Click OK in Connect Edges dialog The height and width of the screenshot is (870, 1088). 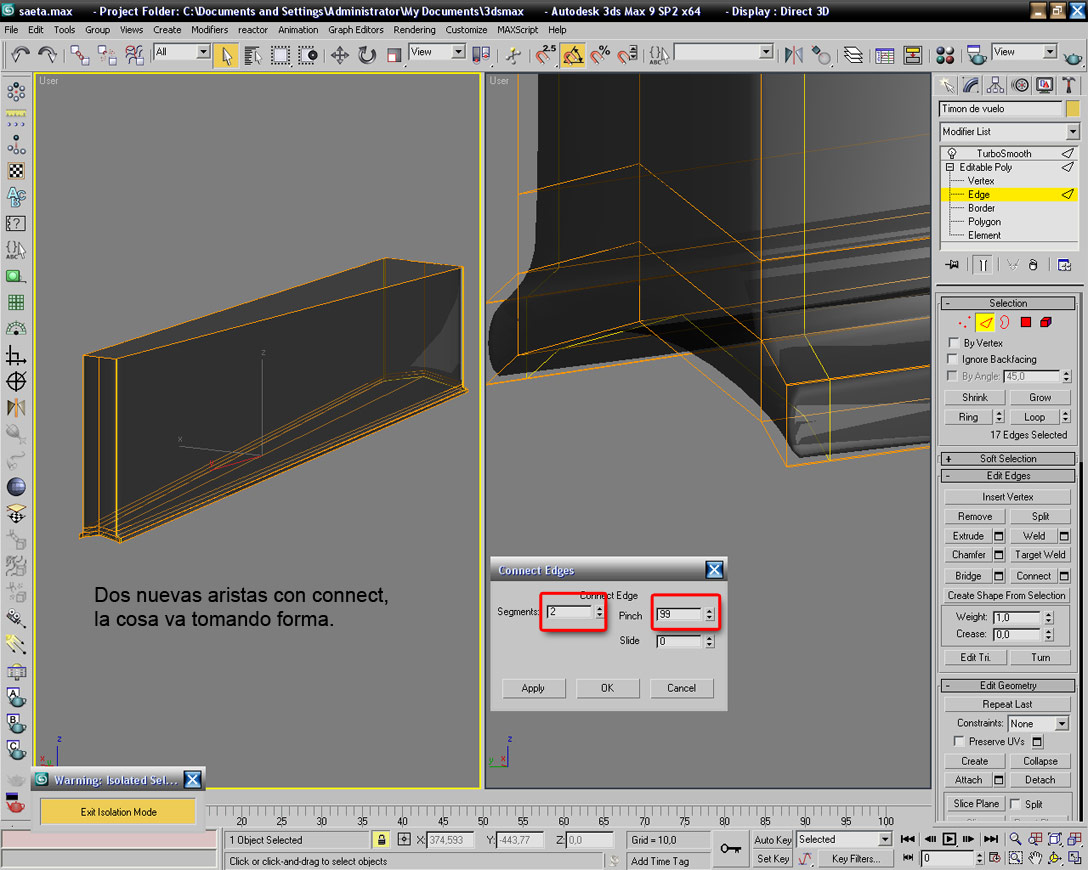[607, 688]
